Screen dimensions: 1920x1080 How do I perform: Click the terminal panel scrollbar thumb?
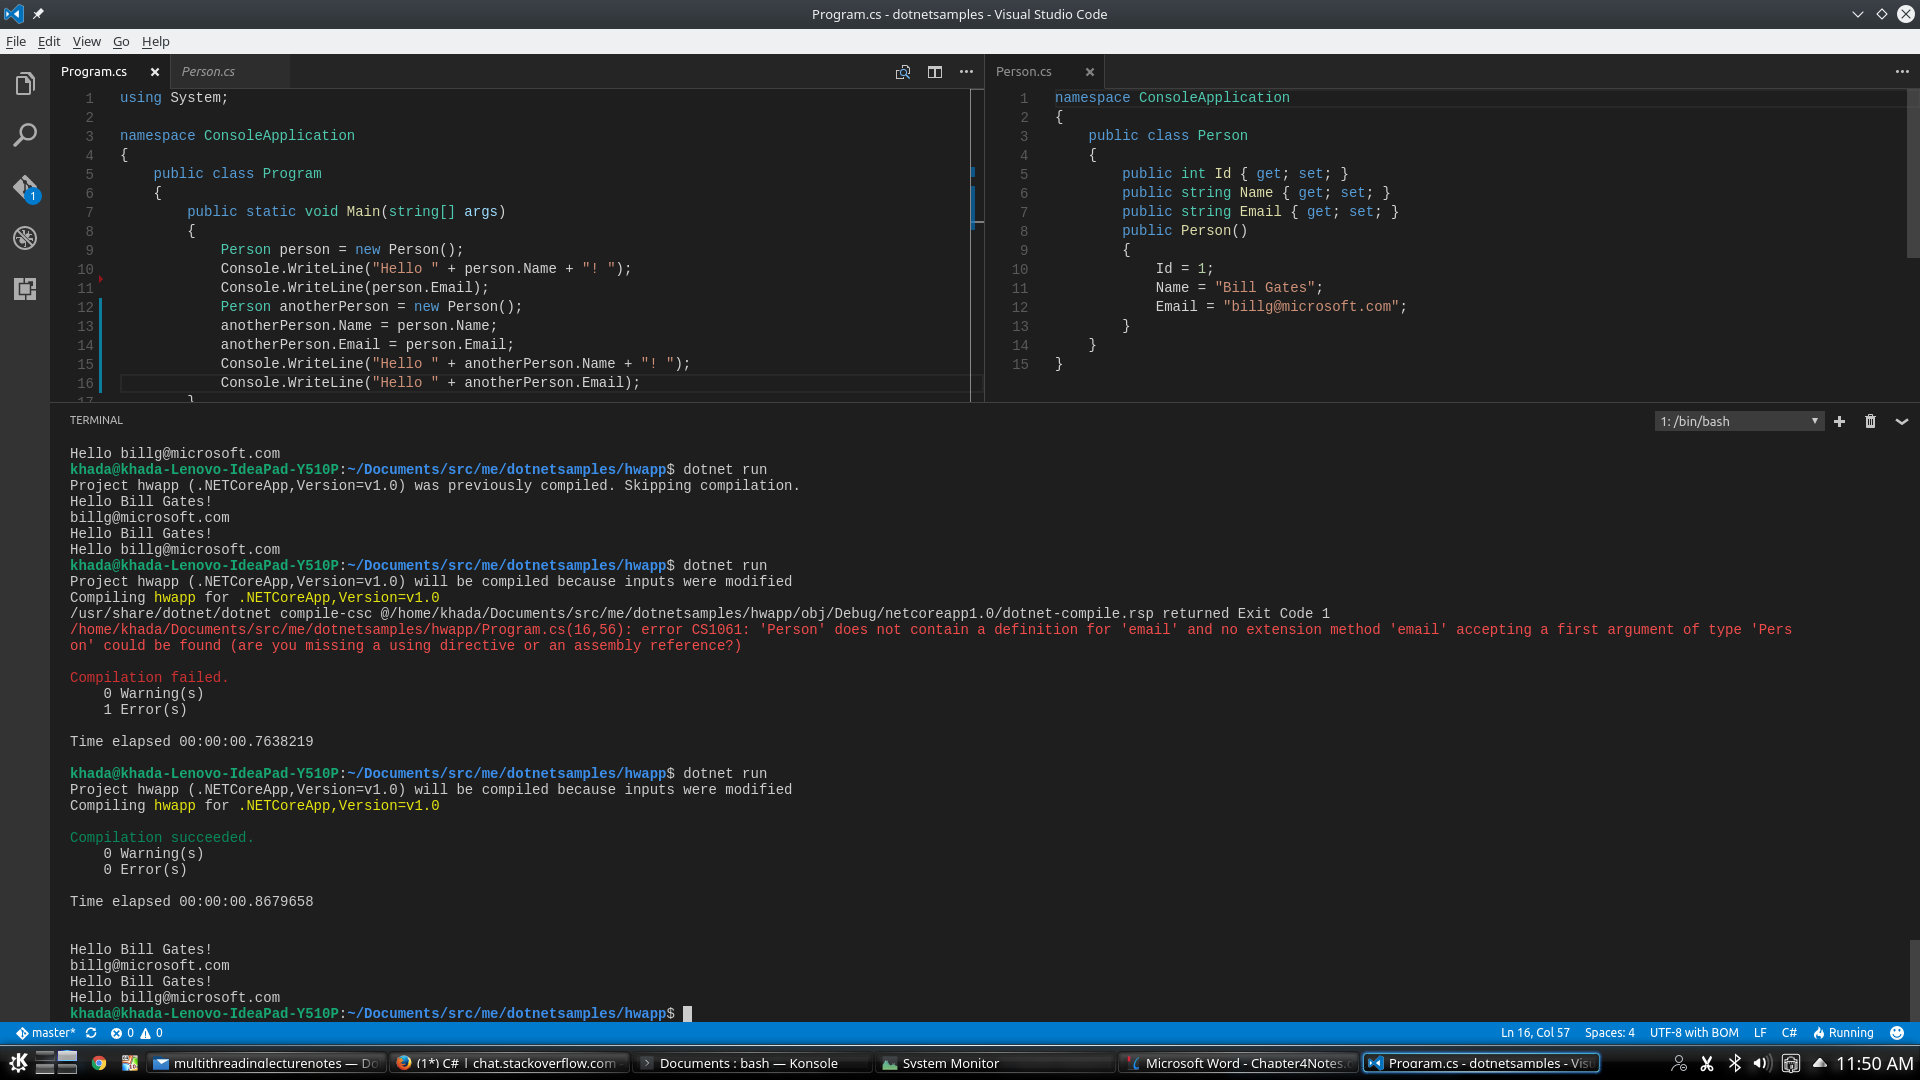point(1914,980)
